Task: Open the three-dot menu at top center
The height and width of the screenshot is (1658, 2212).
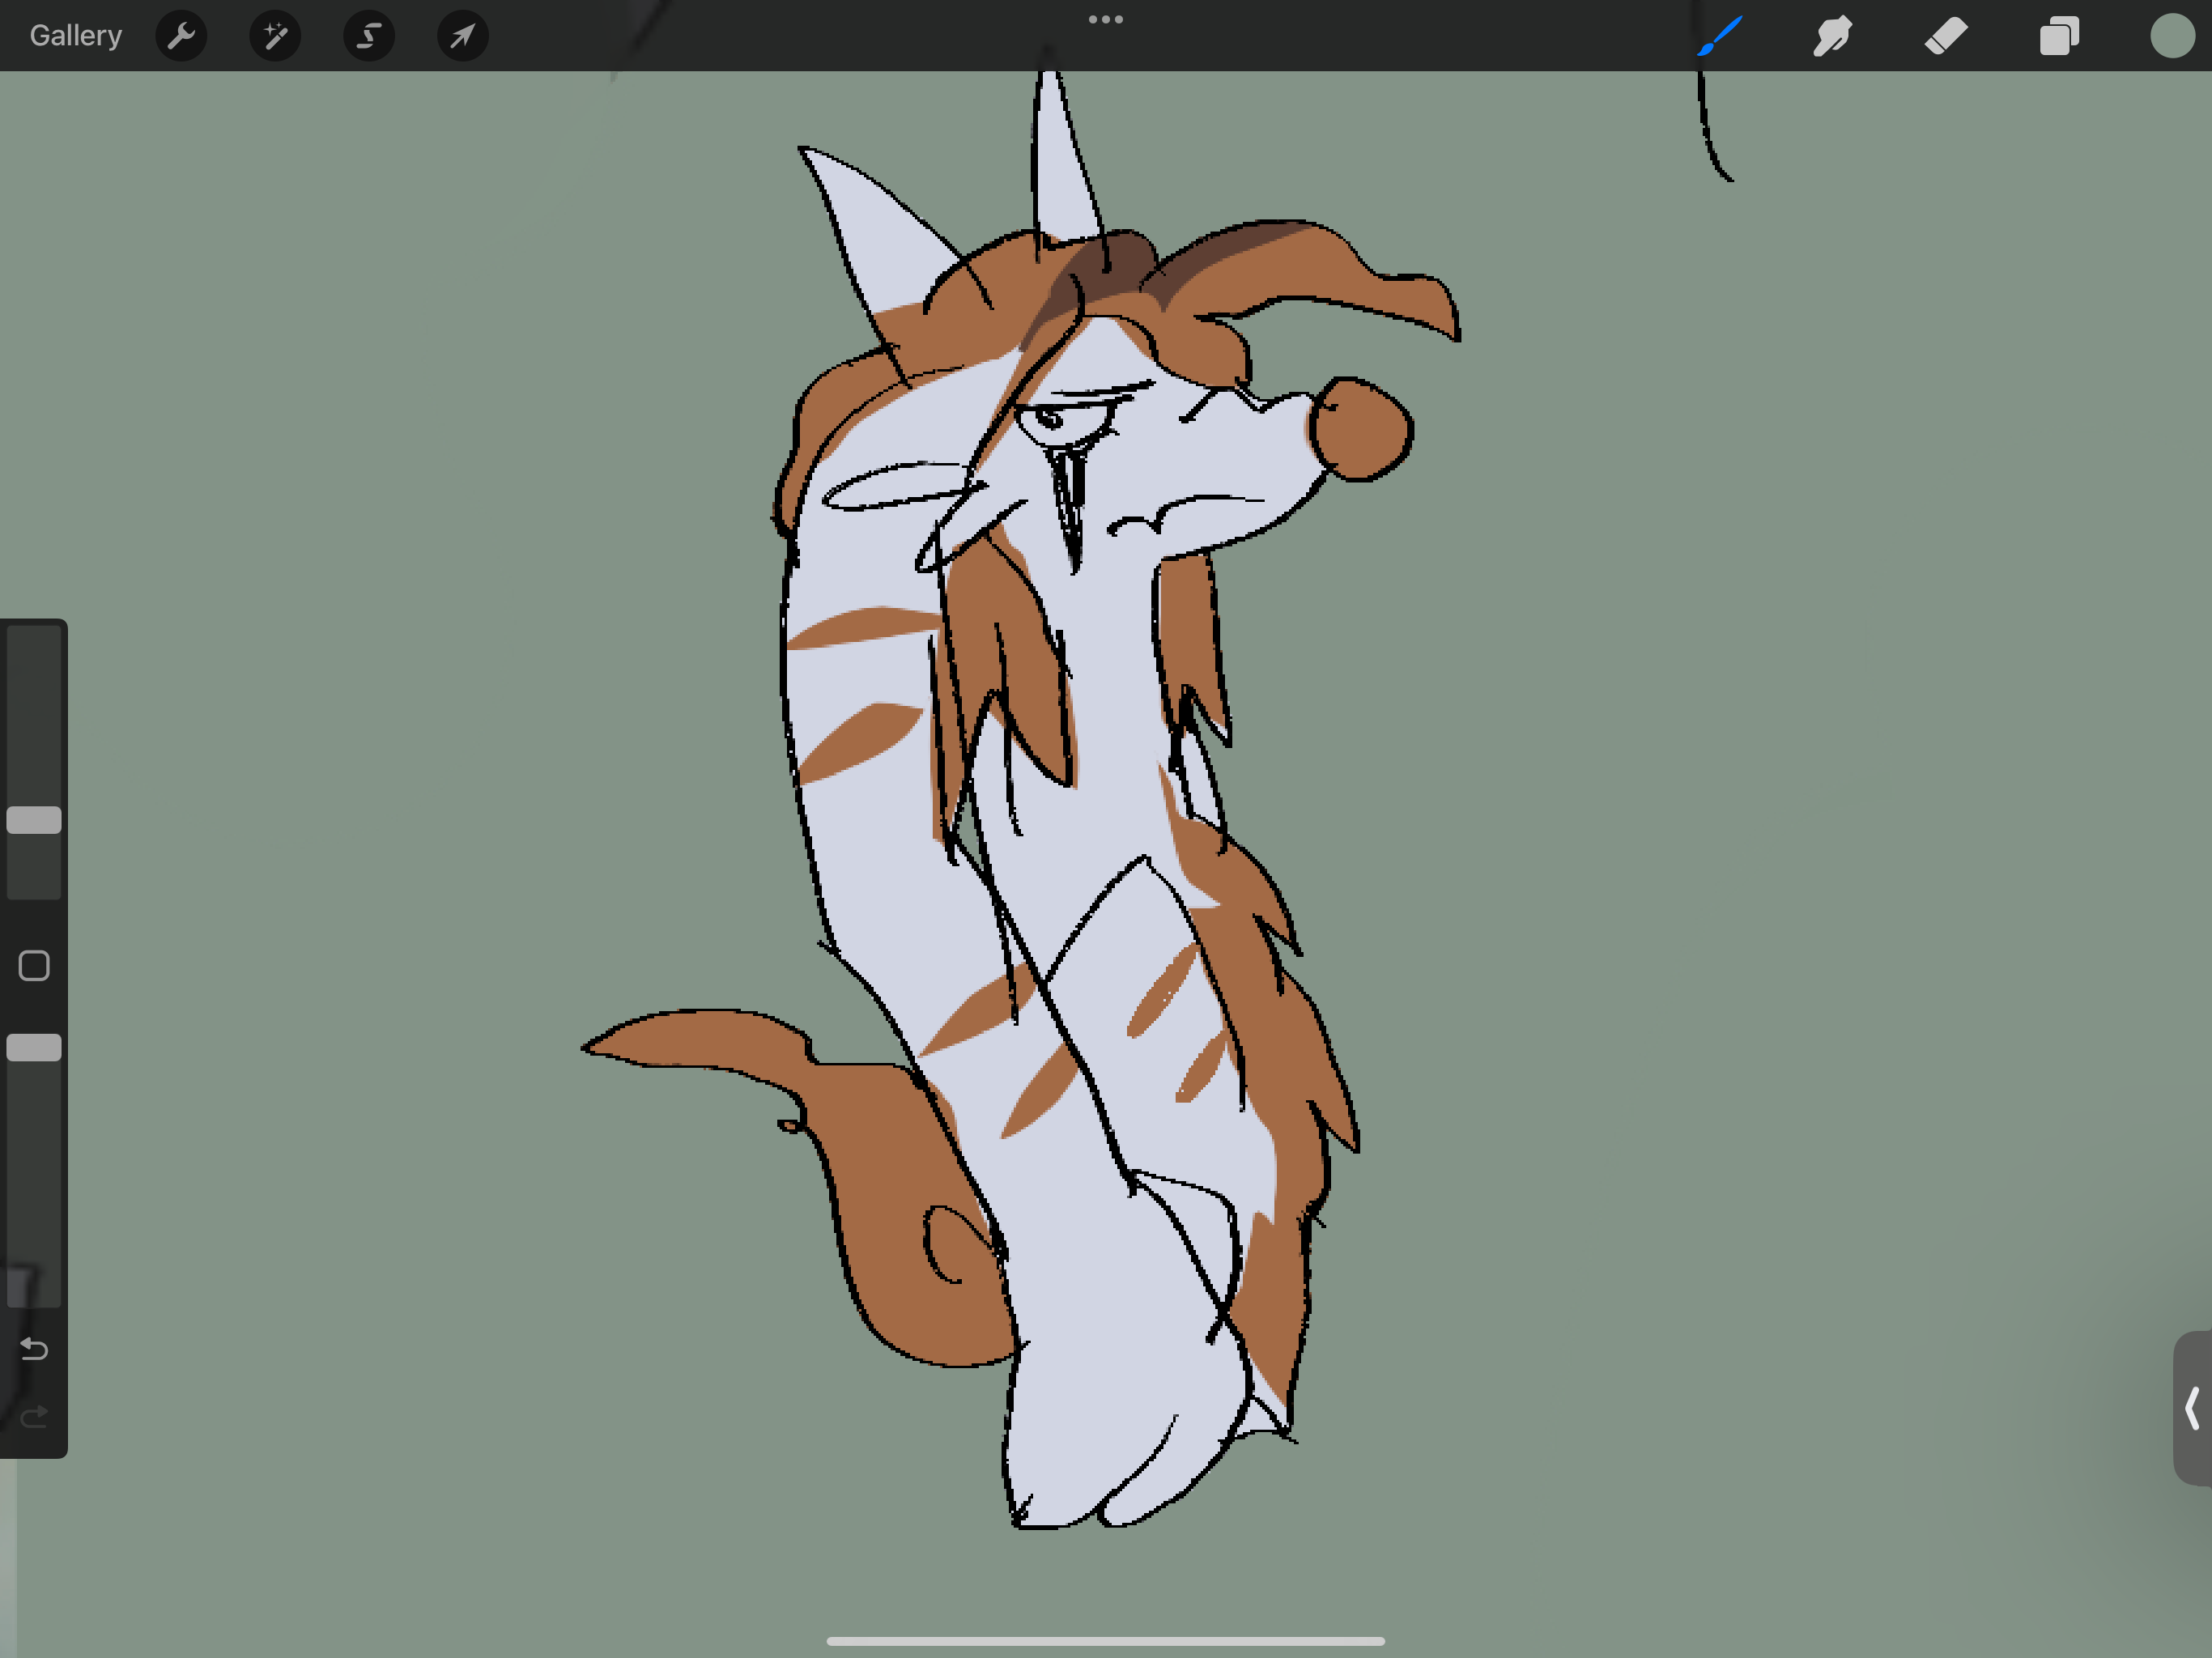Action: (1105, 19)
